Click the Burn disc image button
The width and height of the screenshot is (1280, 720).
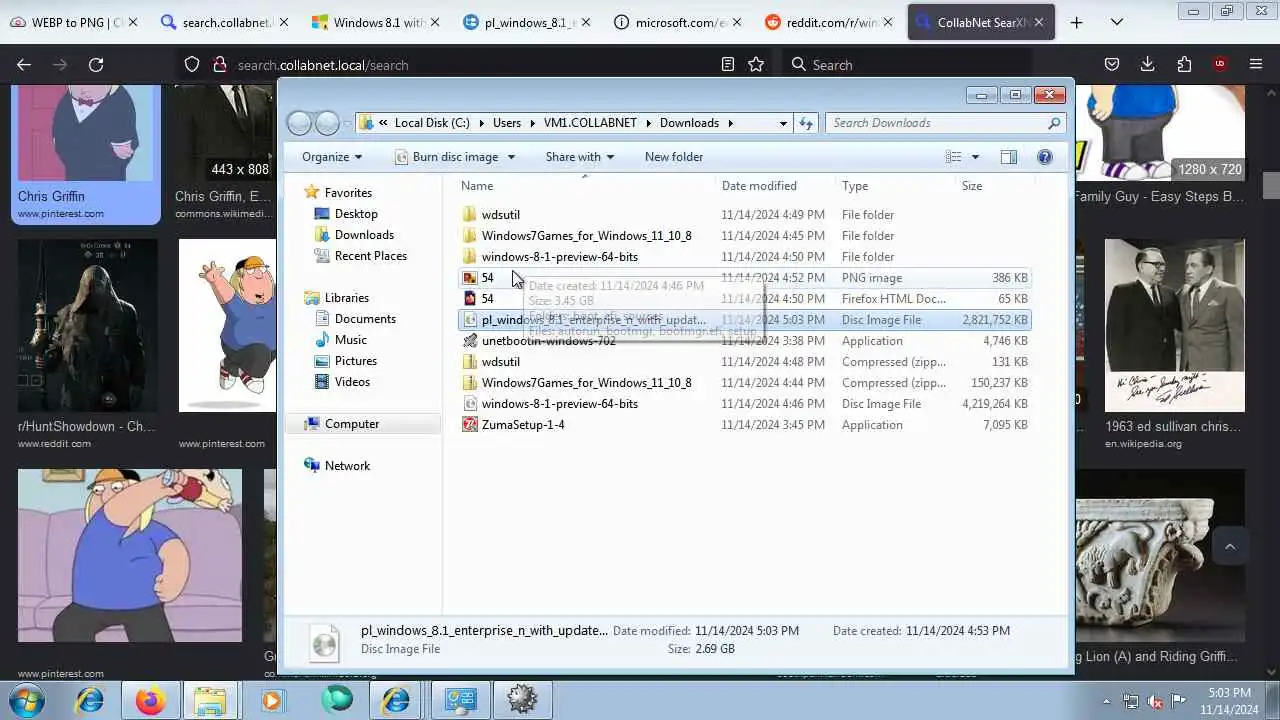pyautogui.click(x=446, y=157)
